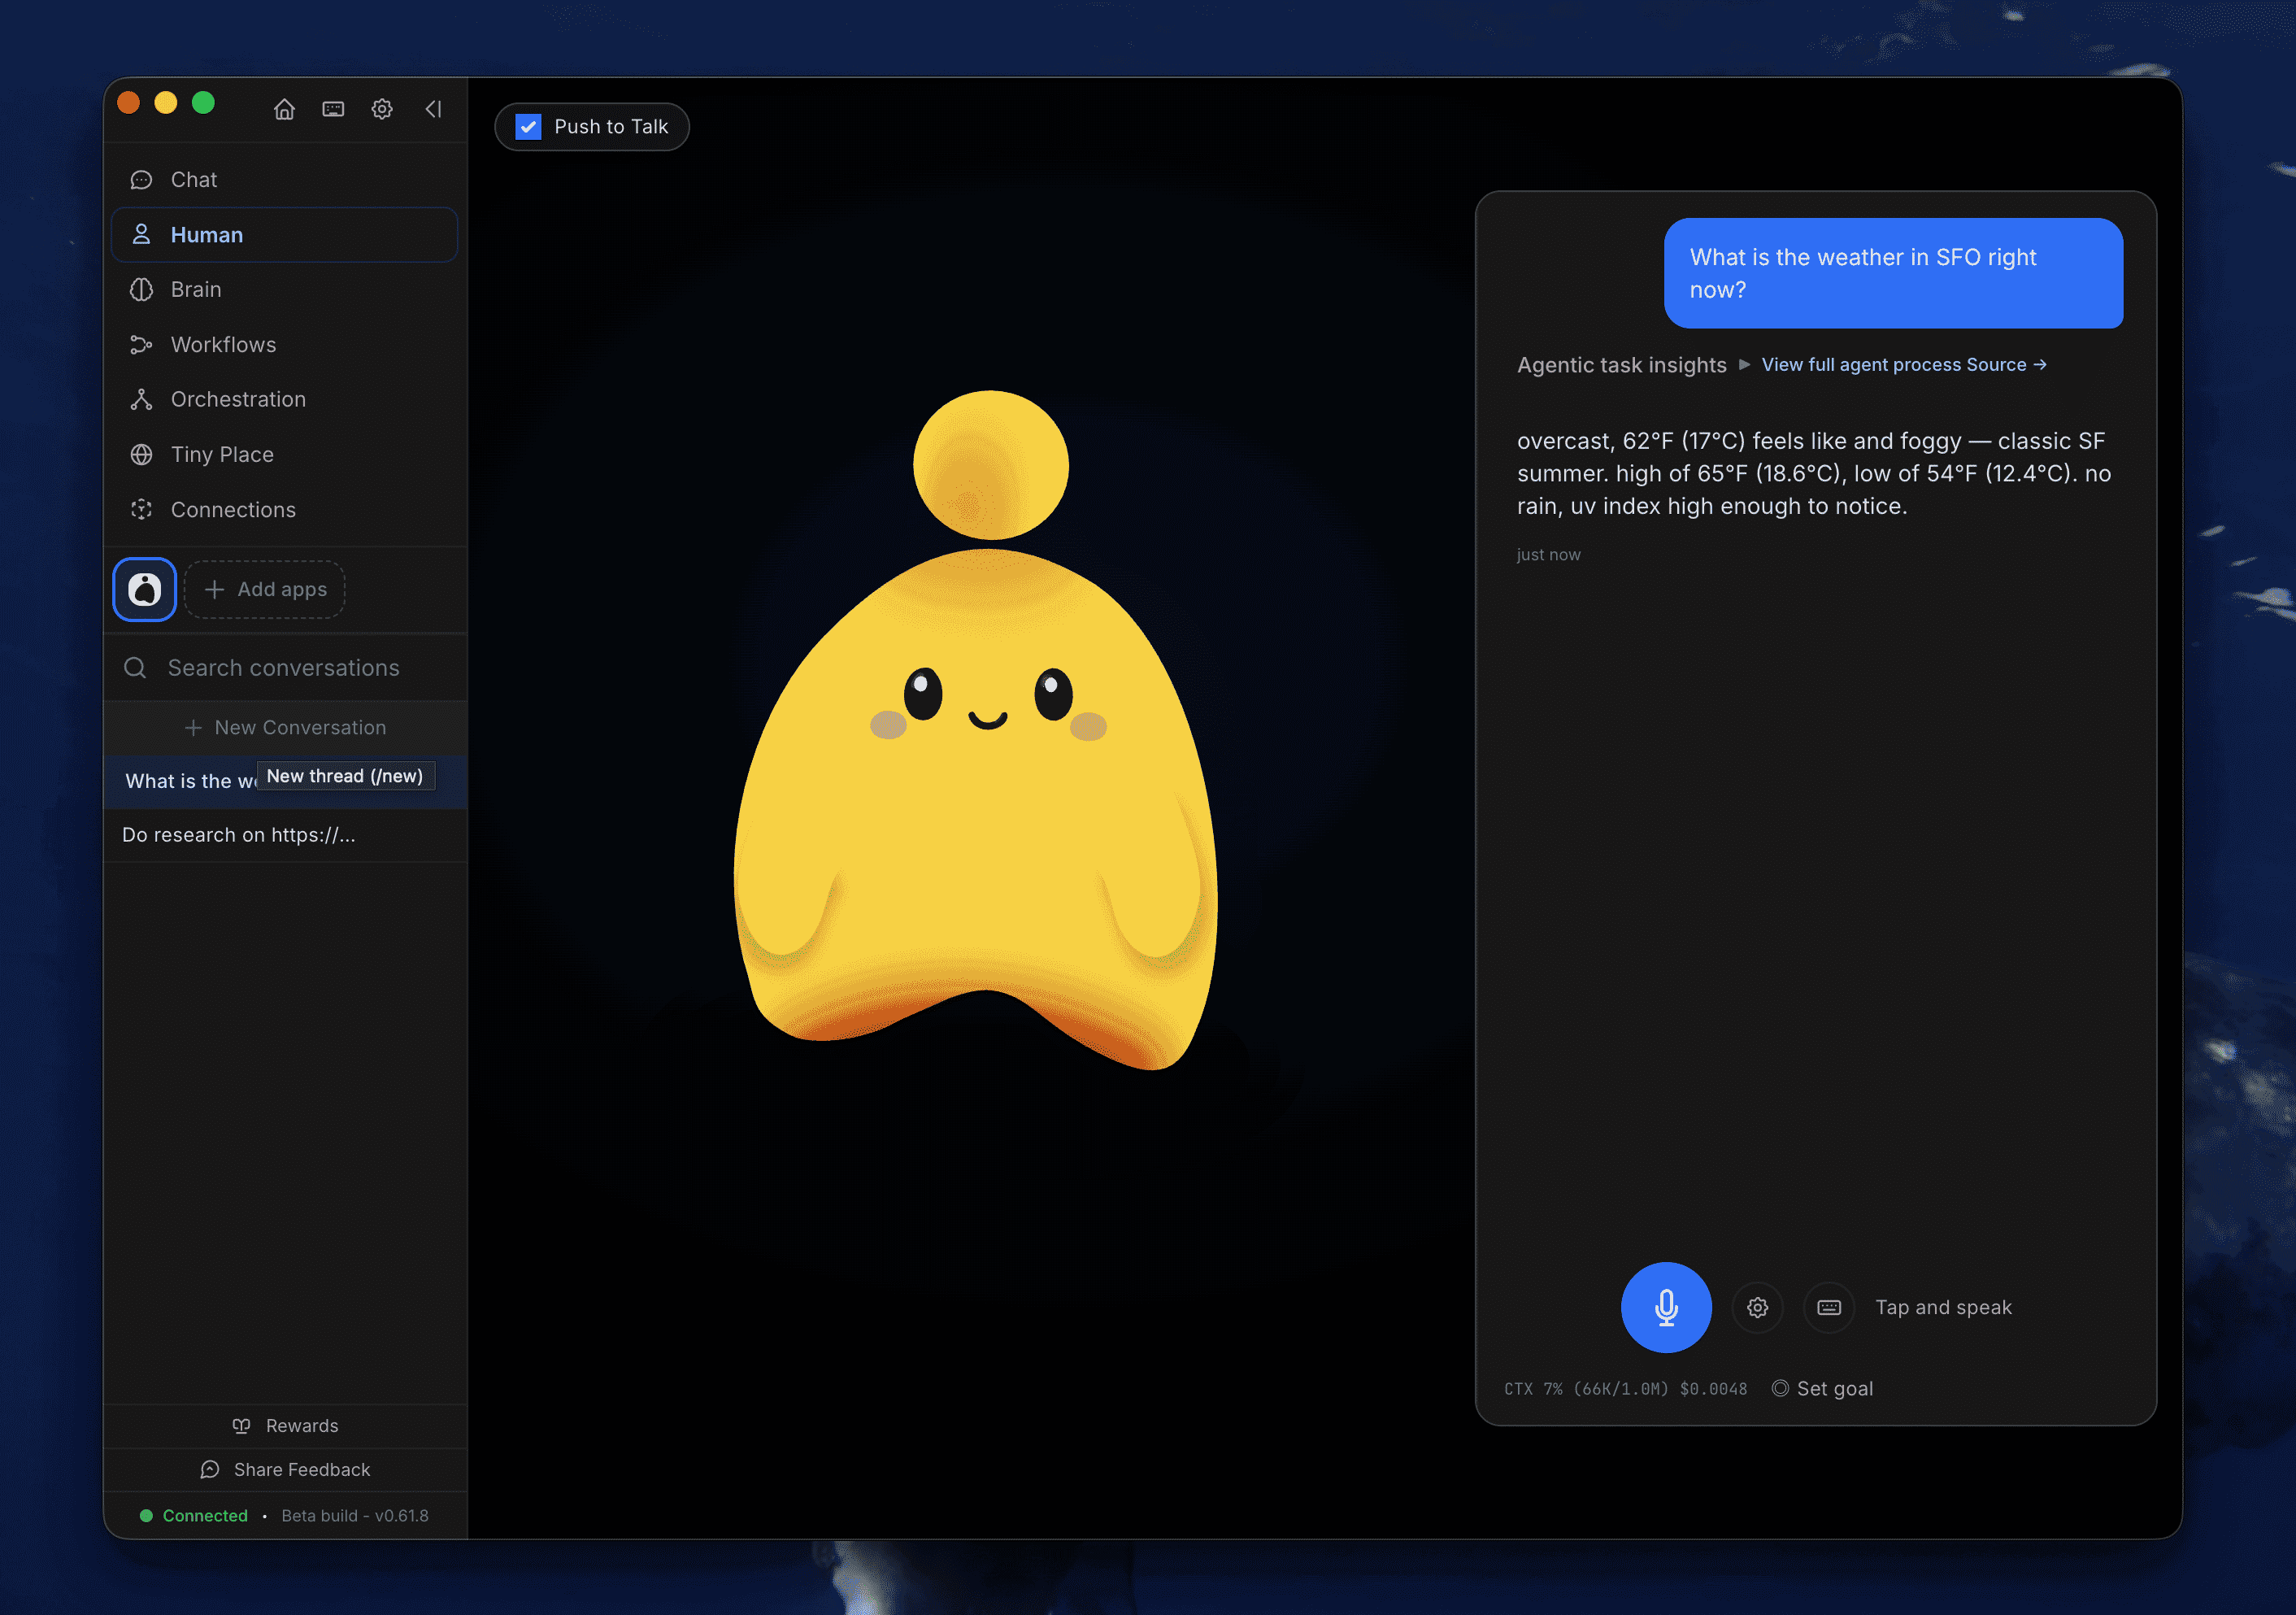This screenshot has height=1615, width=2296.
Task: Start a New Conversation
Action: [x=286, y=728]
